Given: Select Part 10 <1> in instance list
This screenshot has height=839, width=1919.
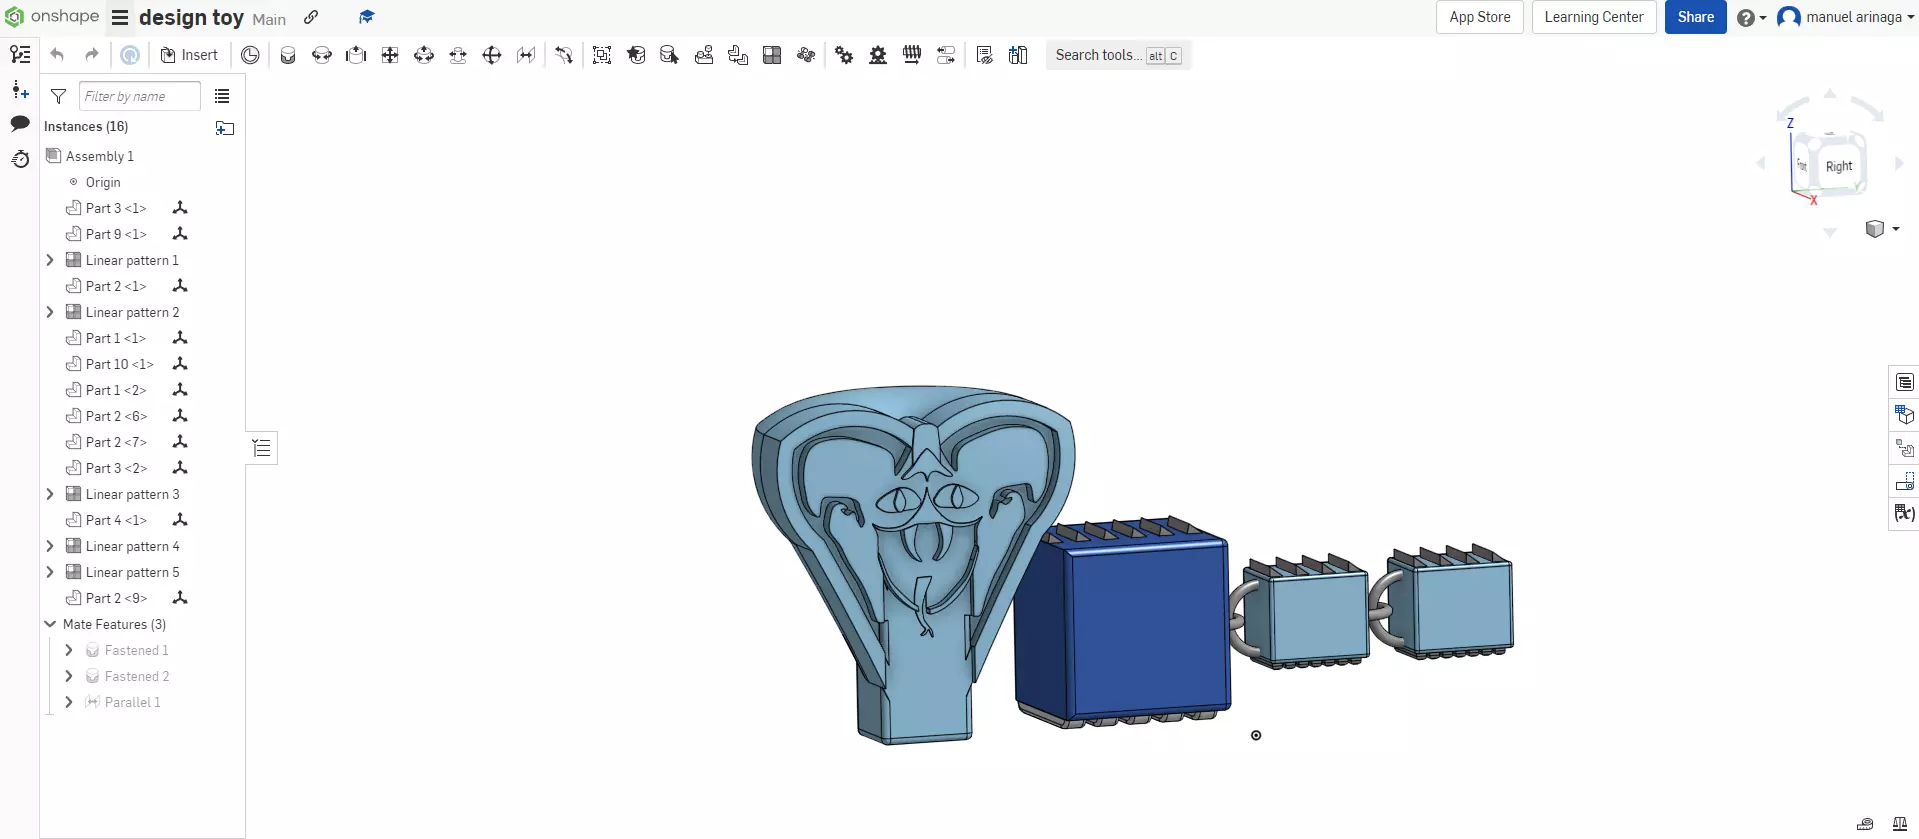Looking at the screenshot, I should point(119,364).
